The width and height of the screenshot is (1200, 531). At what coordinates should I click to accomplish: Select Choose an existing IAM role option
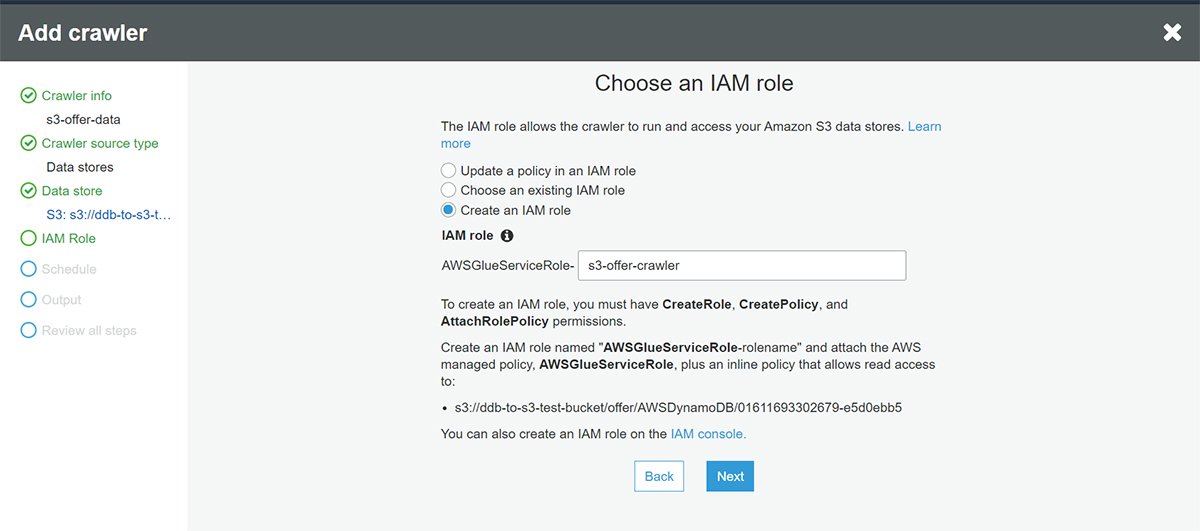(449, 190)
